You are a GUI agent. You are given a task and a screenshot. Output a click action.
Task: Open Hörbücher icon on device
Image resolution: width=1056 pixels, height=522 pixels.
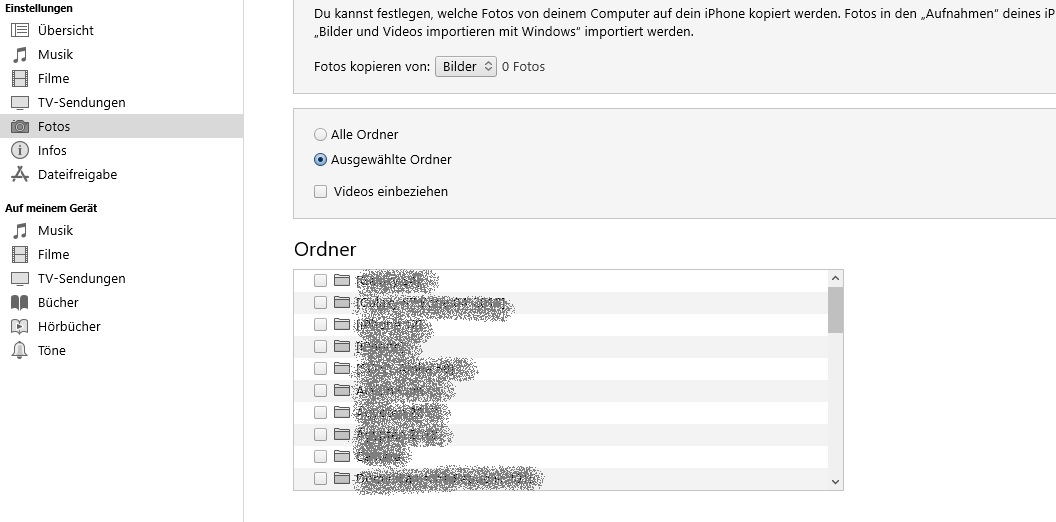point(20,326)
